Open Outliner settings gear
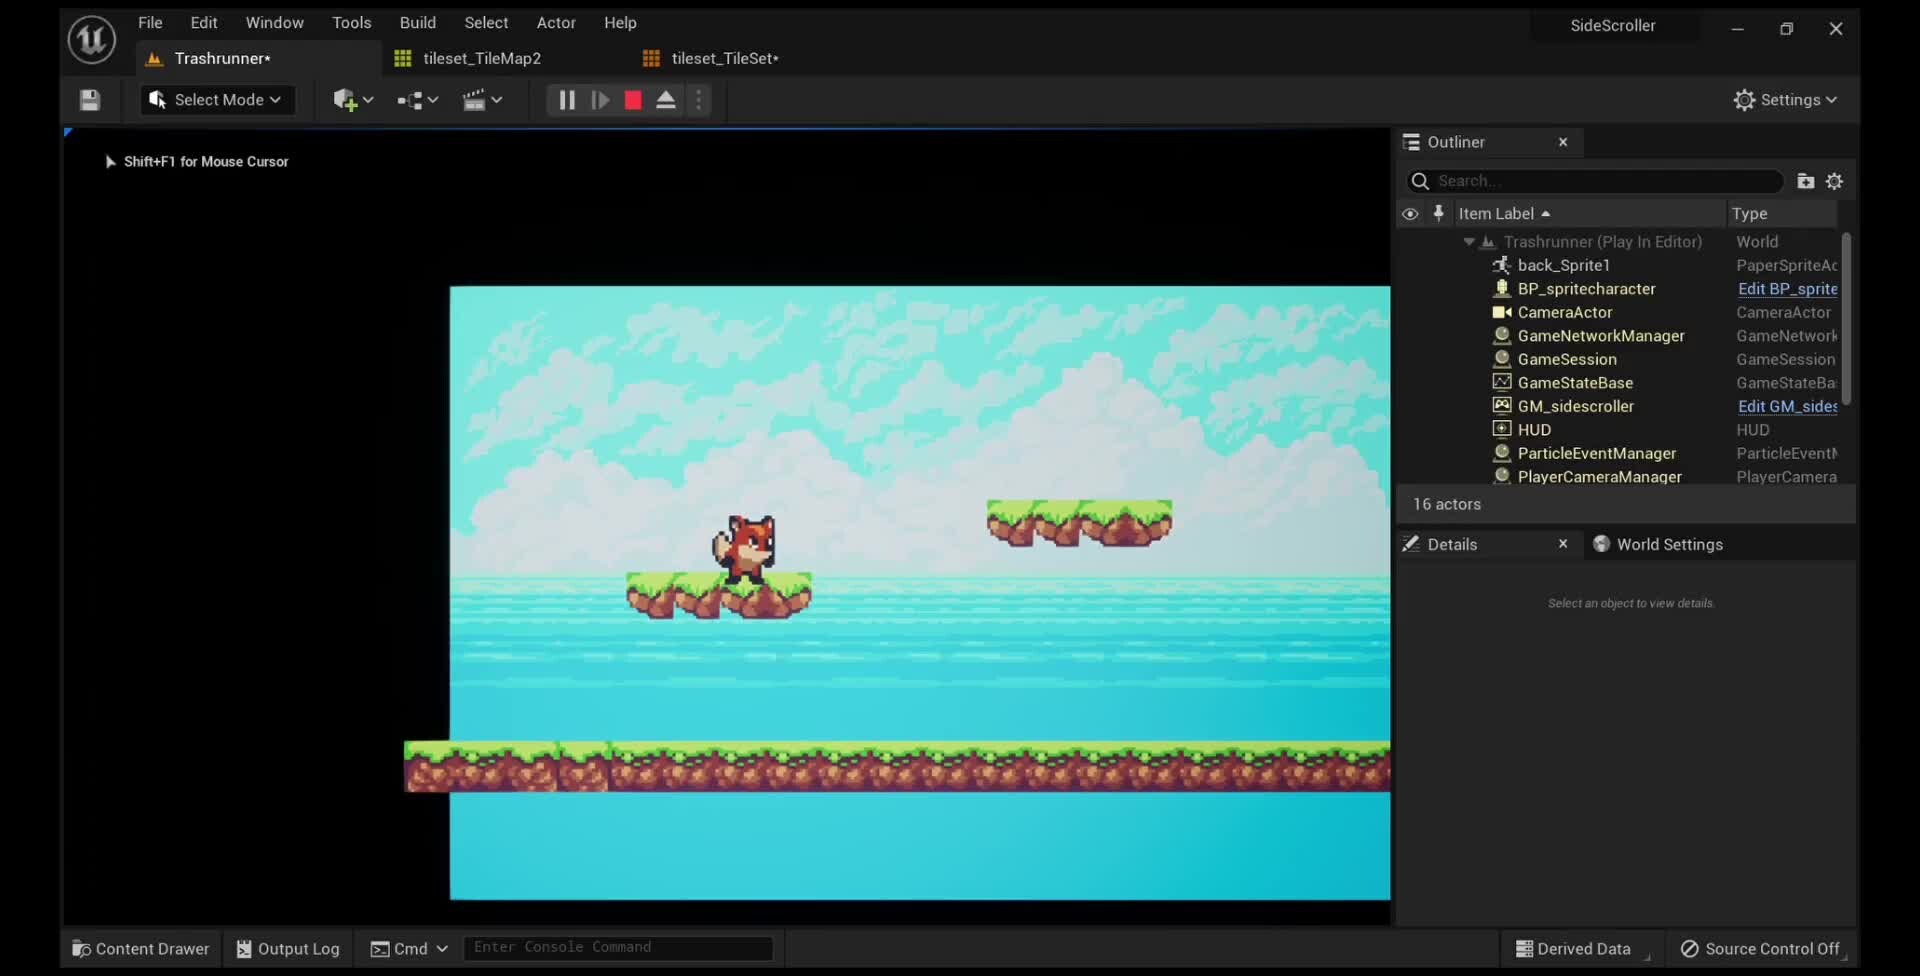Viewport: 1920px width, 976px height. [x=1834, y=181]
